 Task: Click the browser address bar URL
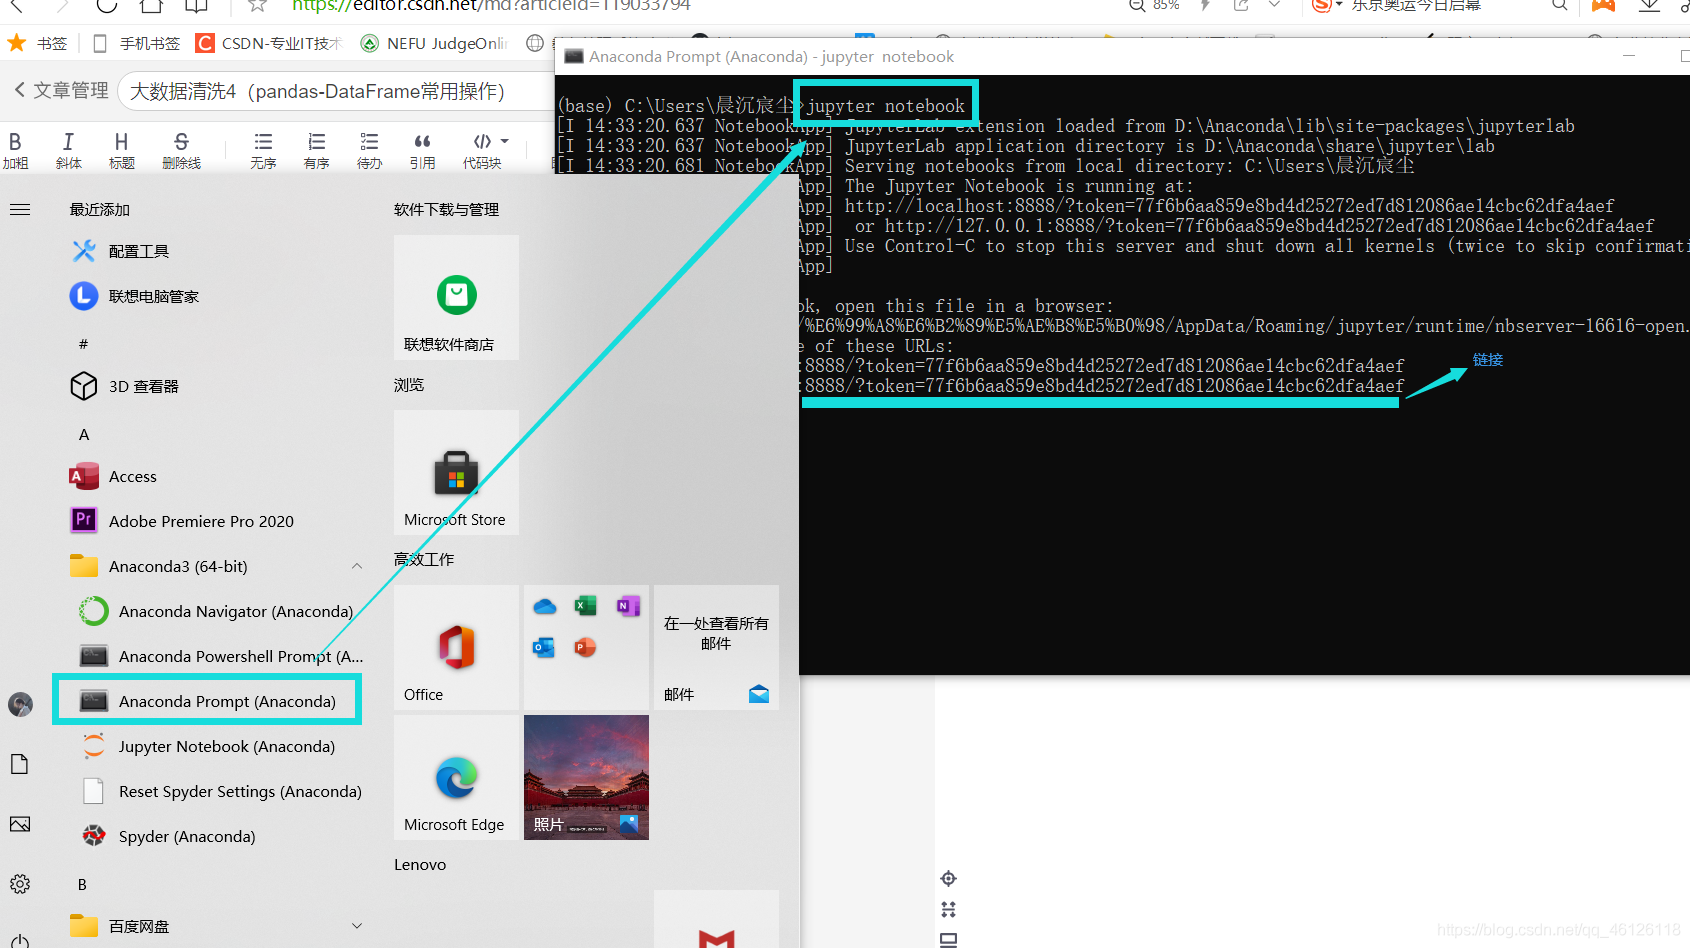491,5
